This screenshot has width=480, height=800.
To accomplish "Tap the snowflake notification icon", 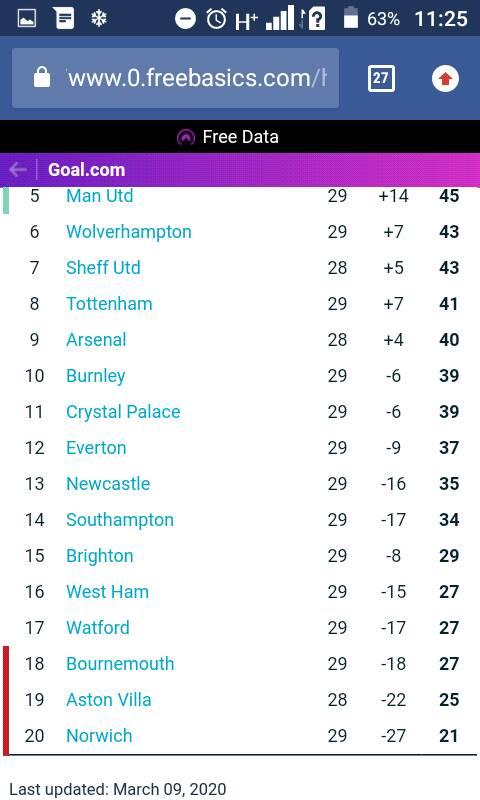I will 98,19.
